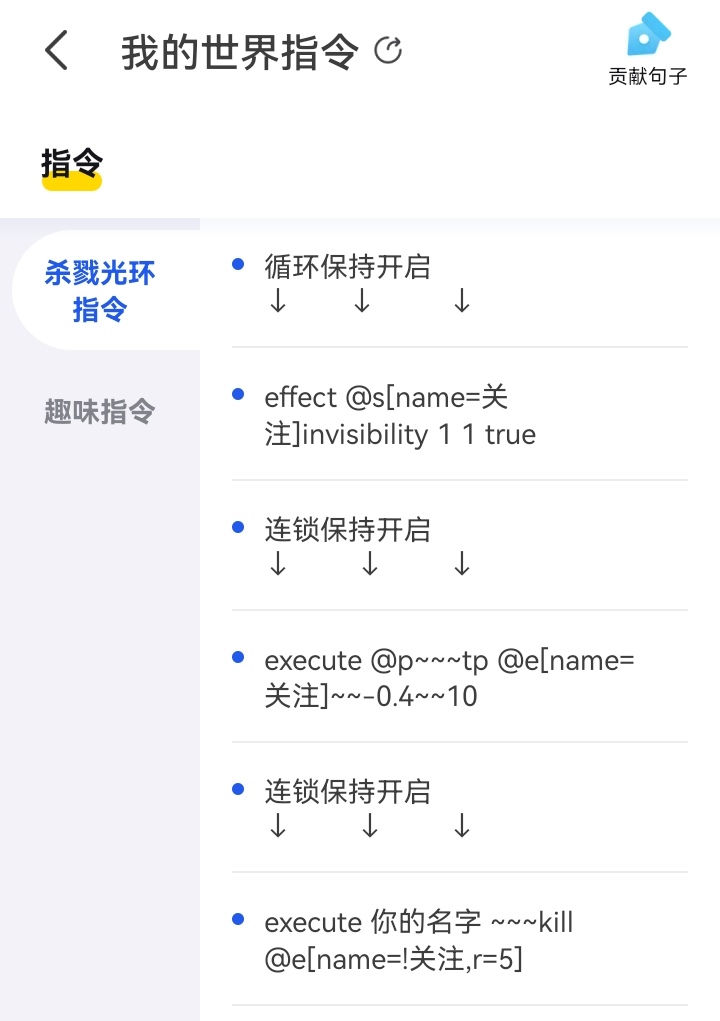The height and width of the screenshot is (1021, 720).
Task: Click the bullet dot beside the execute 你的名字 kill command
Action: click(x=238, y=919)
